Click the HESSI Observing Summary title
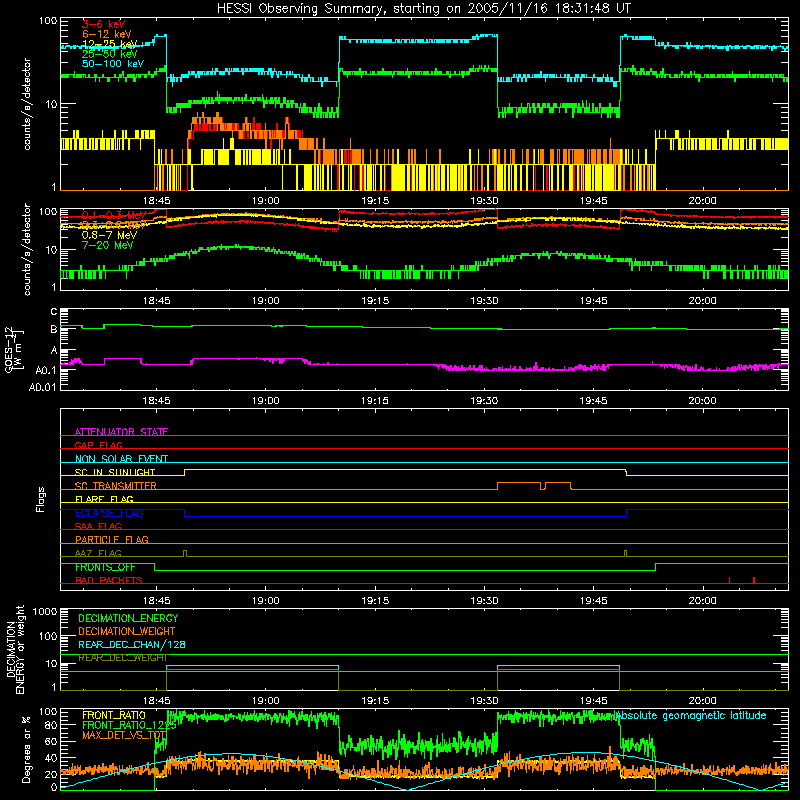The image size is (800, 800). click(424, 9)
